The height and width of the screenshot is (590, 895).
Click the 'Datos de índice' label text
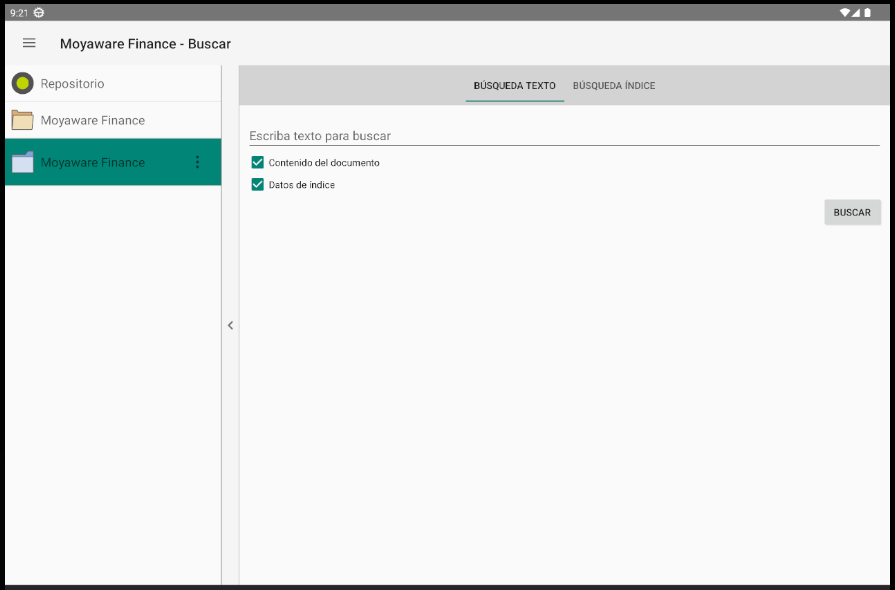(301, 185)
